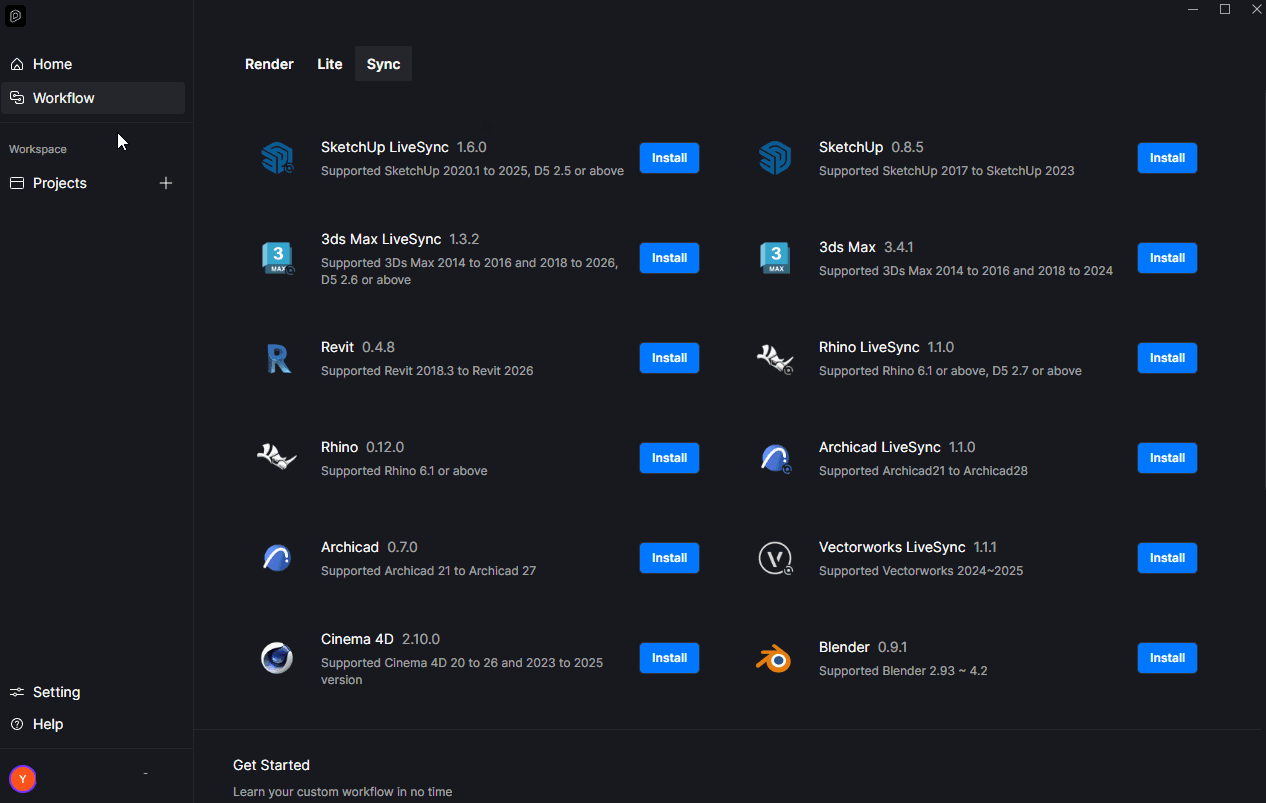Viewport: 1266px width, 803px height.
Task: Install Revit 0.4.8 plugin
Action: tap(669, 358)
